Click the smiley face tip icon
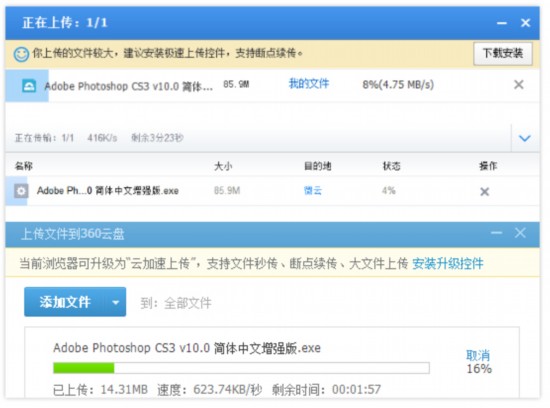Viewport: 550px width, 408px height. point(21,54)
